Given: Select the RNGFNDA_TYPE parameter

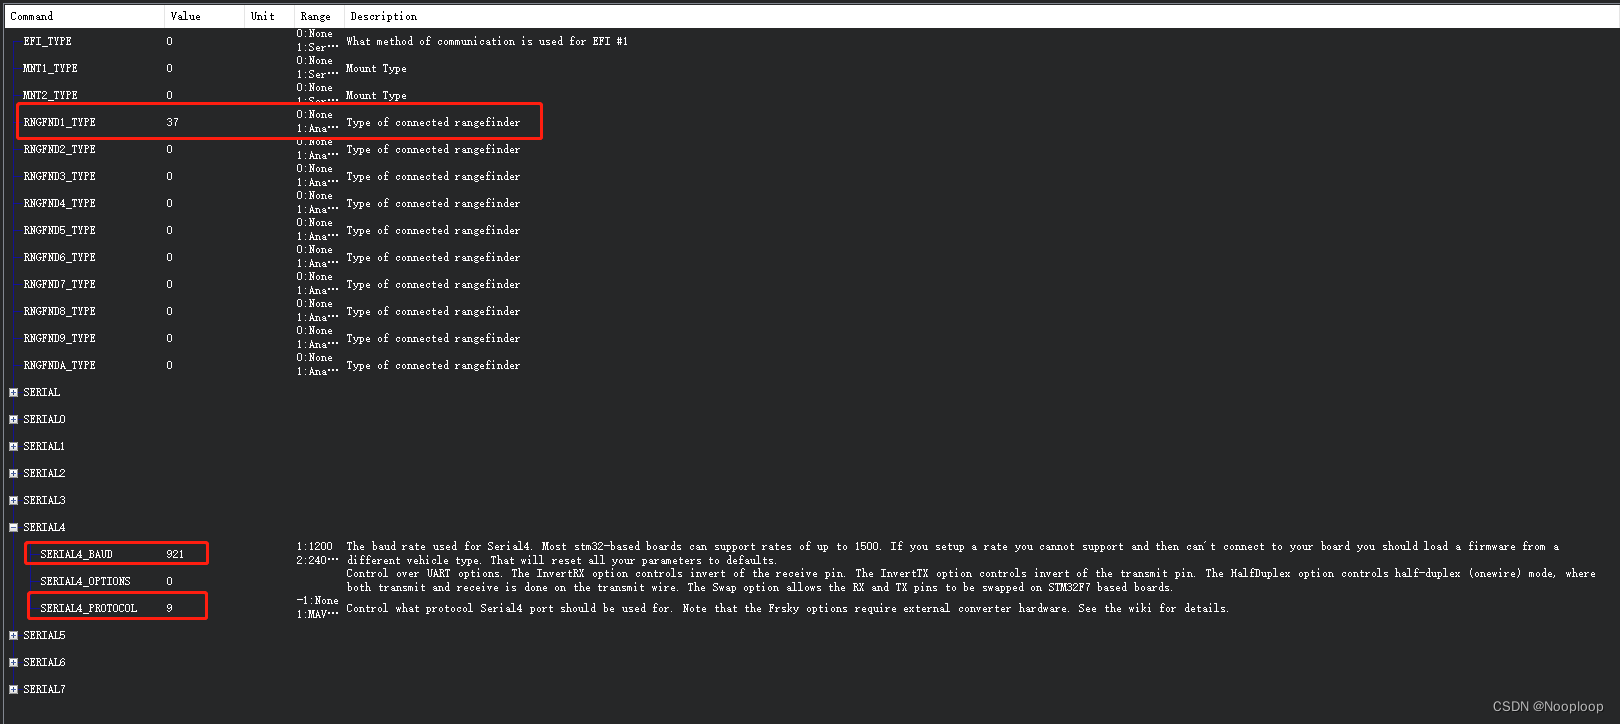Looking at the screenshot, I should pos(60,365).
